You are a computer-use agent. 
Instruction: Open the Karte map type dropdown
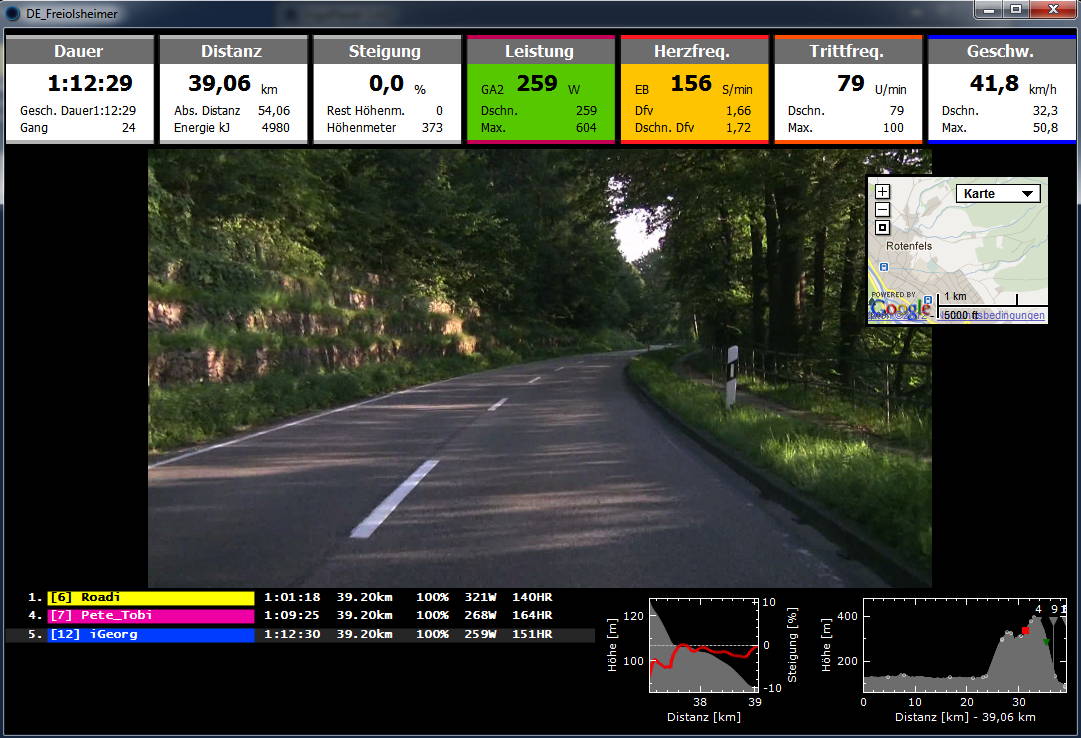pos(998,194)
